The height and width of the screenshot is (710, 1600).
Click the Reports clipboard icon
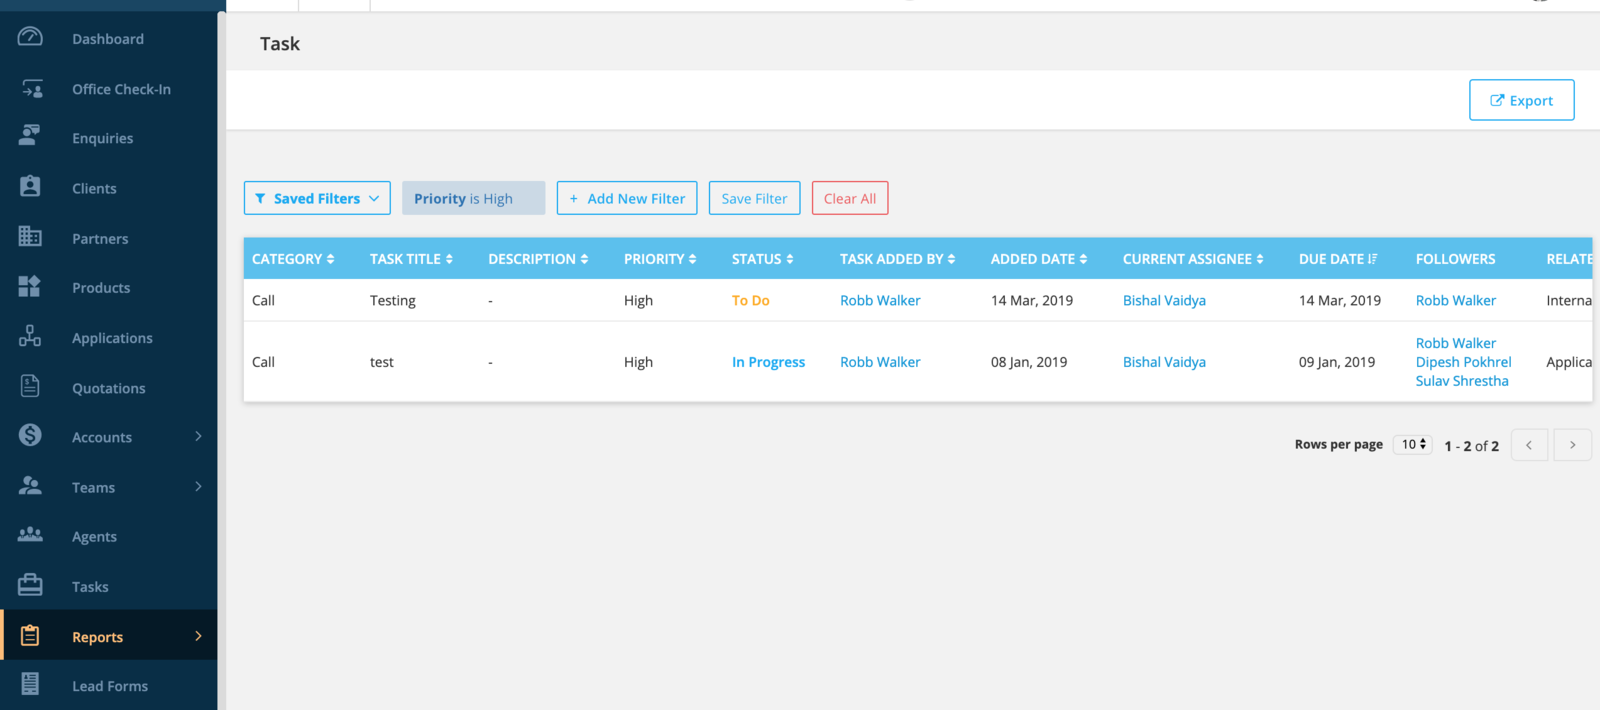[30, 635]
